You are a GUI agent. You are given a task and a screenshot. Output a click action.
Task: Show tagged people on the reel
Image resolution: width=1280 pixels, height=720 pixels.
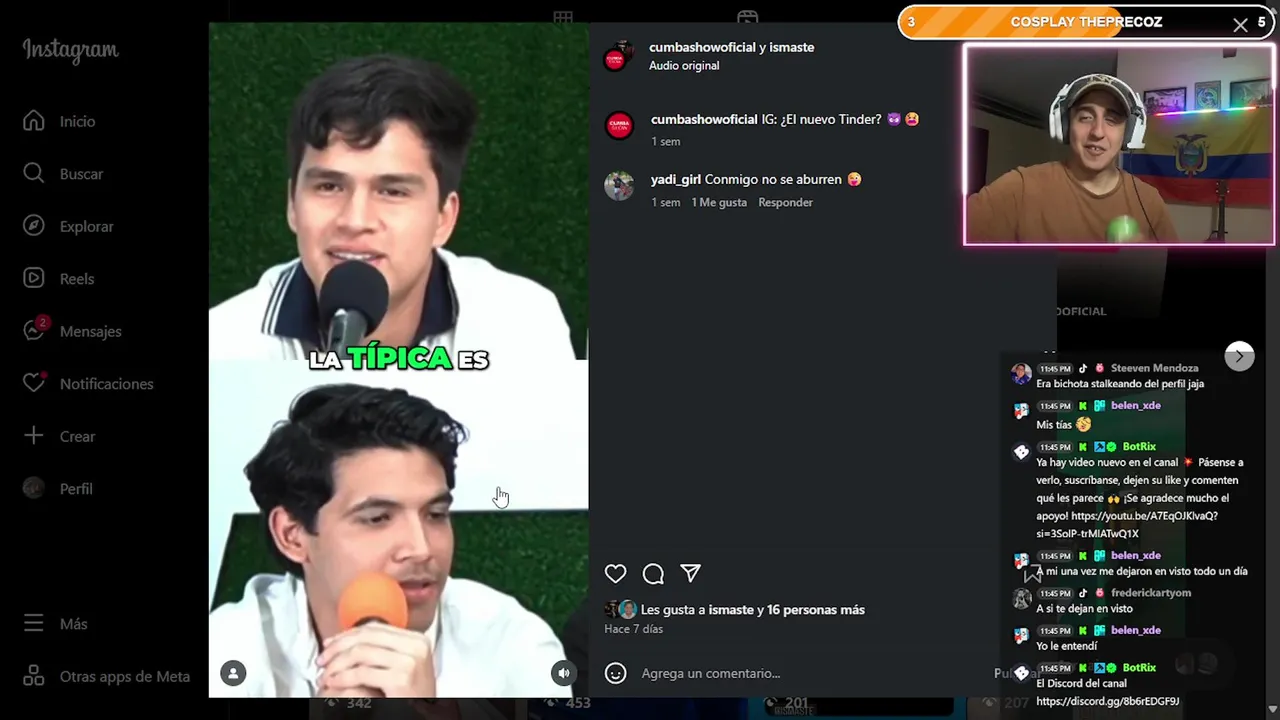point(233,673)
